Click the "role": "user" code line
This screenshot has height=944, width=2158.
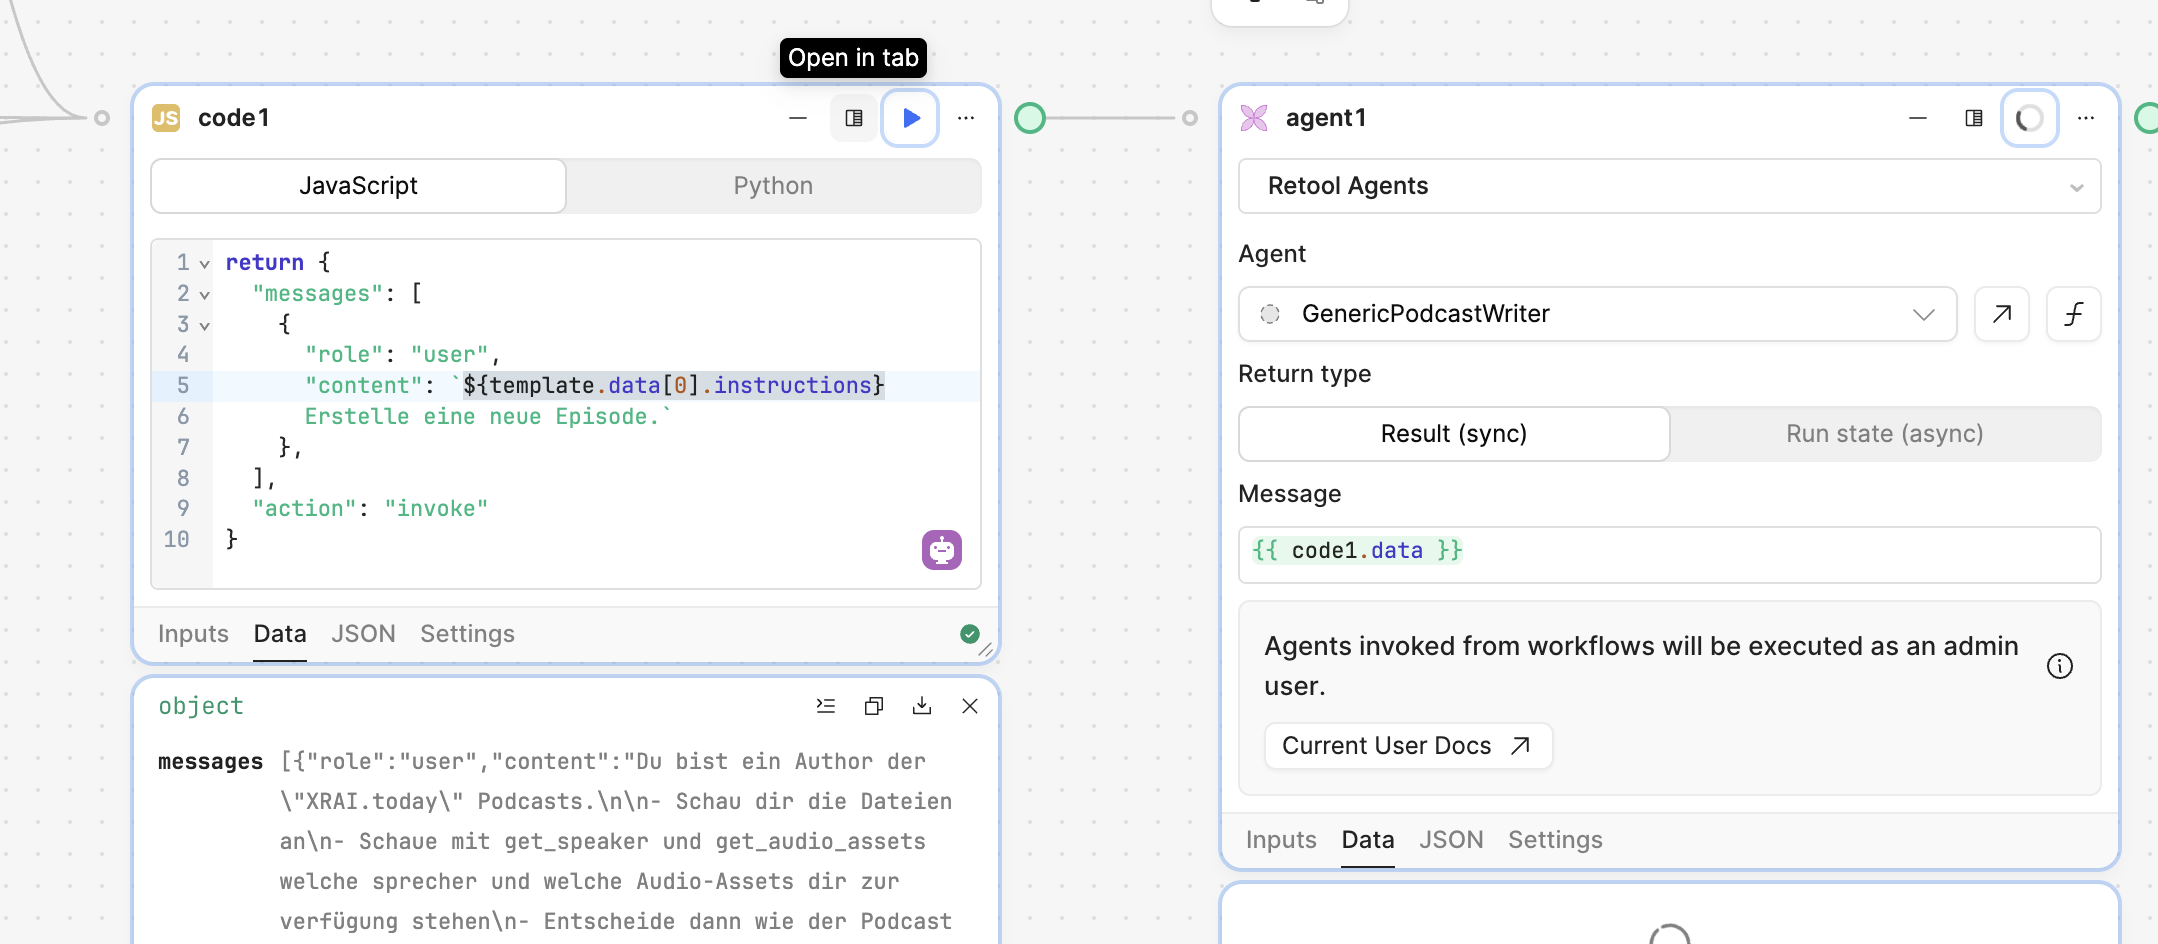[x=402, y=355]
